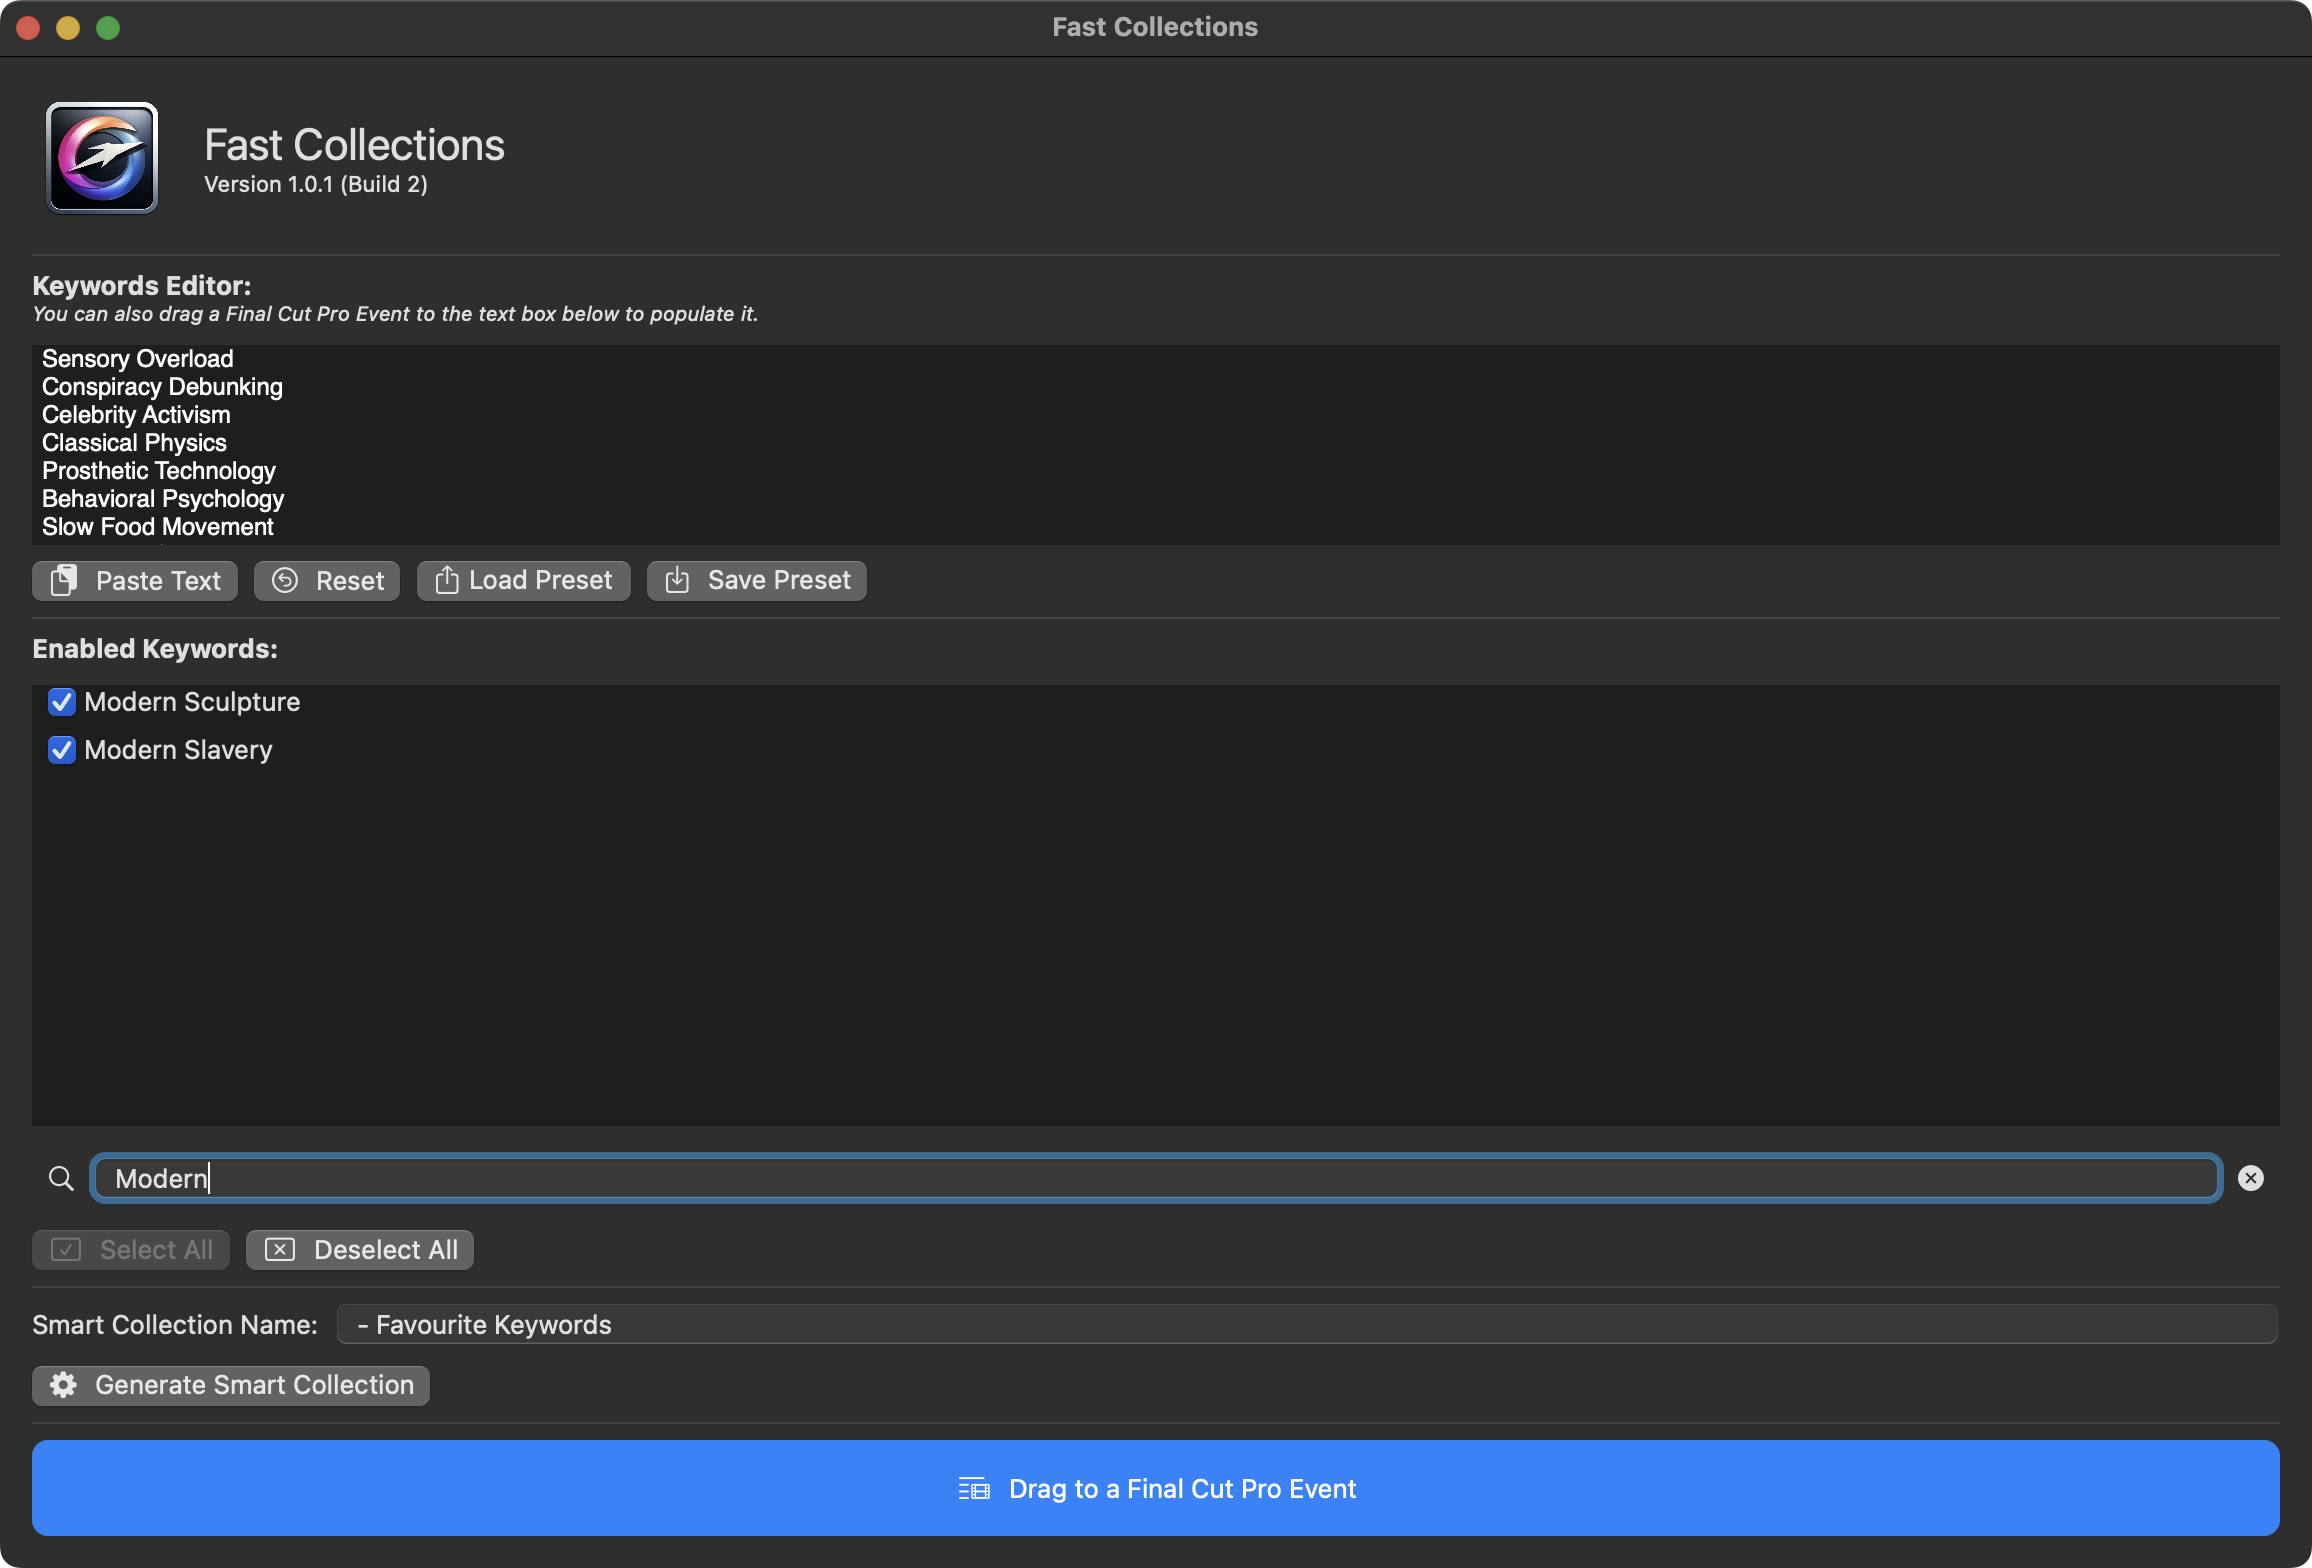
Task: Click the Modern search text field
Action: [1155, 1178]
